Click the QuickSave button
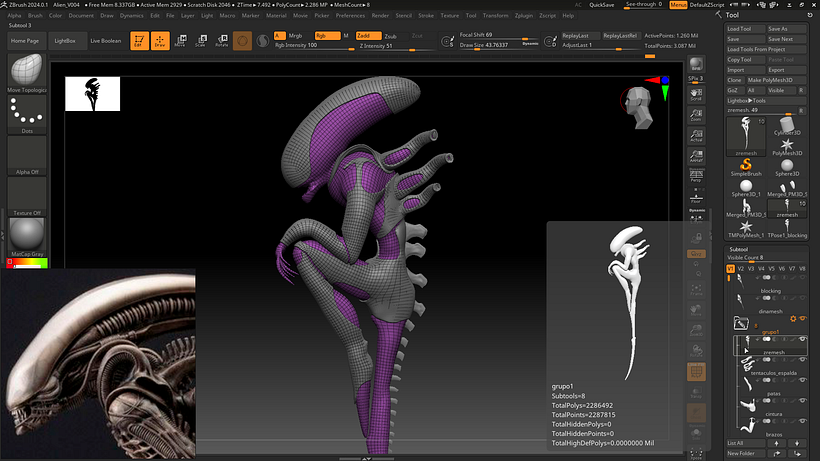 click(x=601, y=5)
